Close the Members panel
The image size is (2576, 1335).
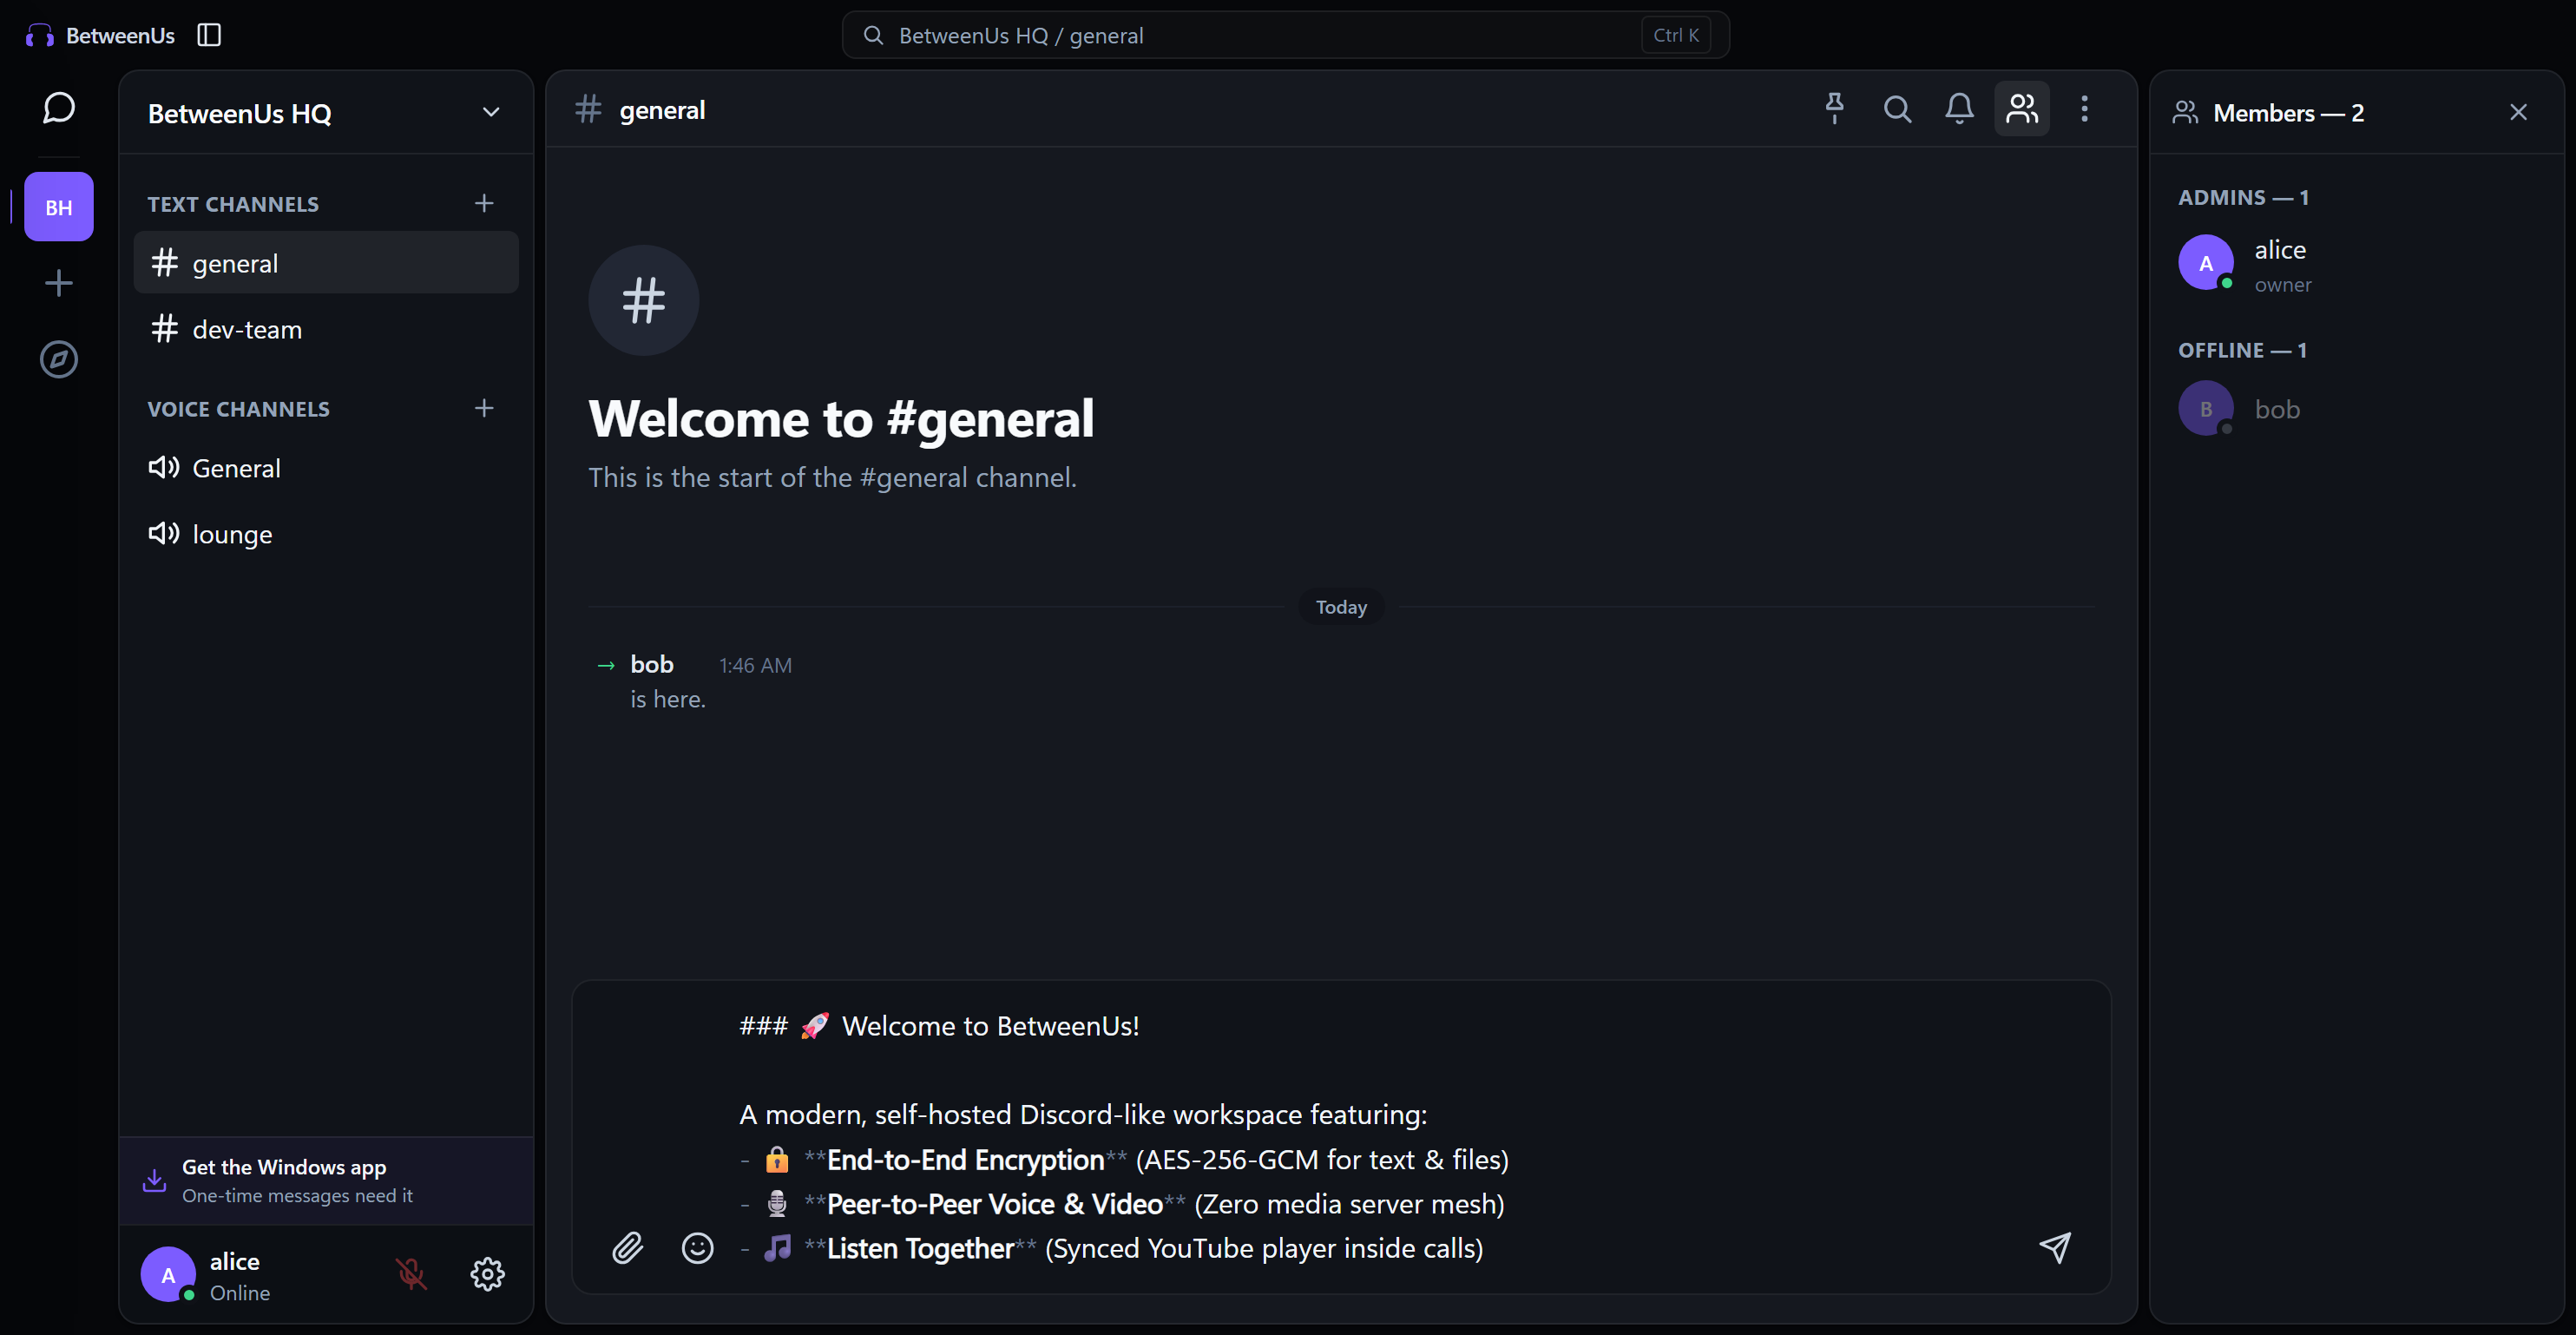coord(2518,112)
